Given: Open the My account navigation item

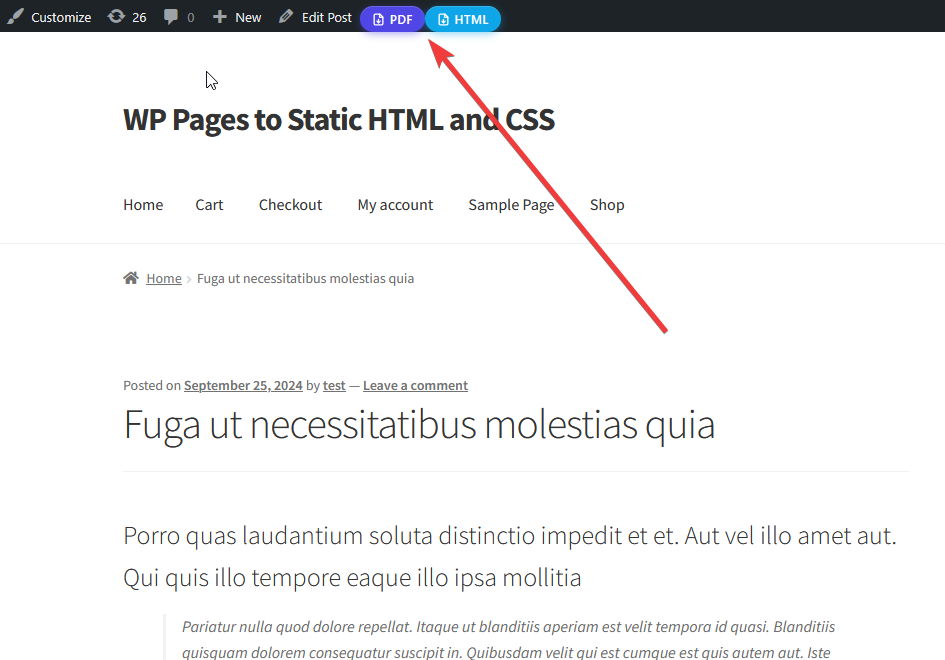Looking at the screenshot, I should pyautogui.click(x=395, y=205).
